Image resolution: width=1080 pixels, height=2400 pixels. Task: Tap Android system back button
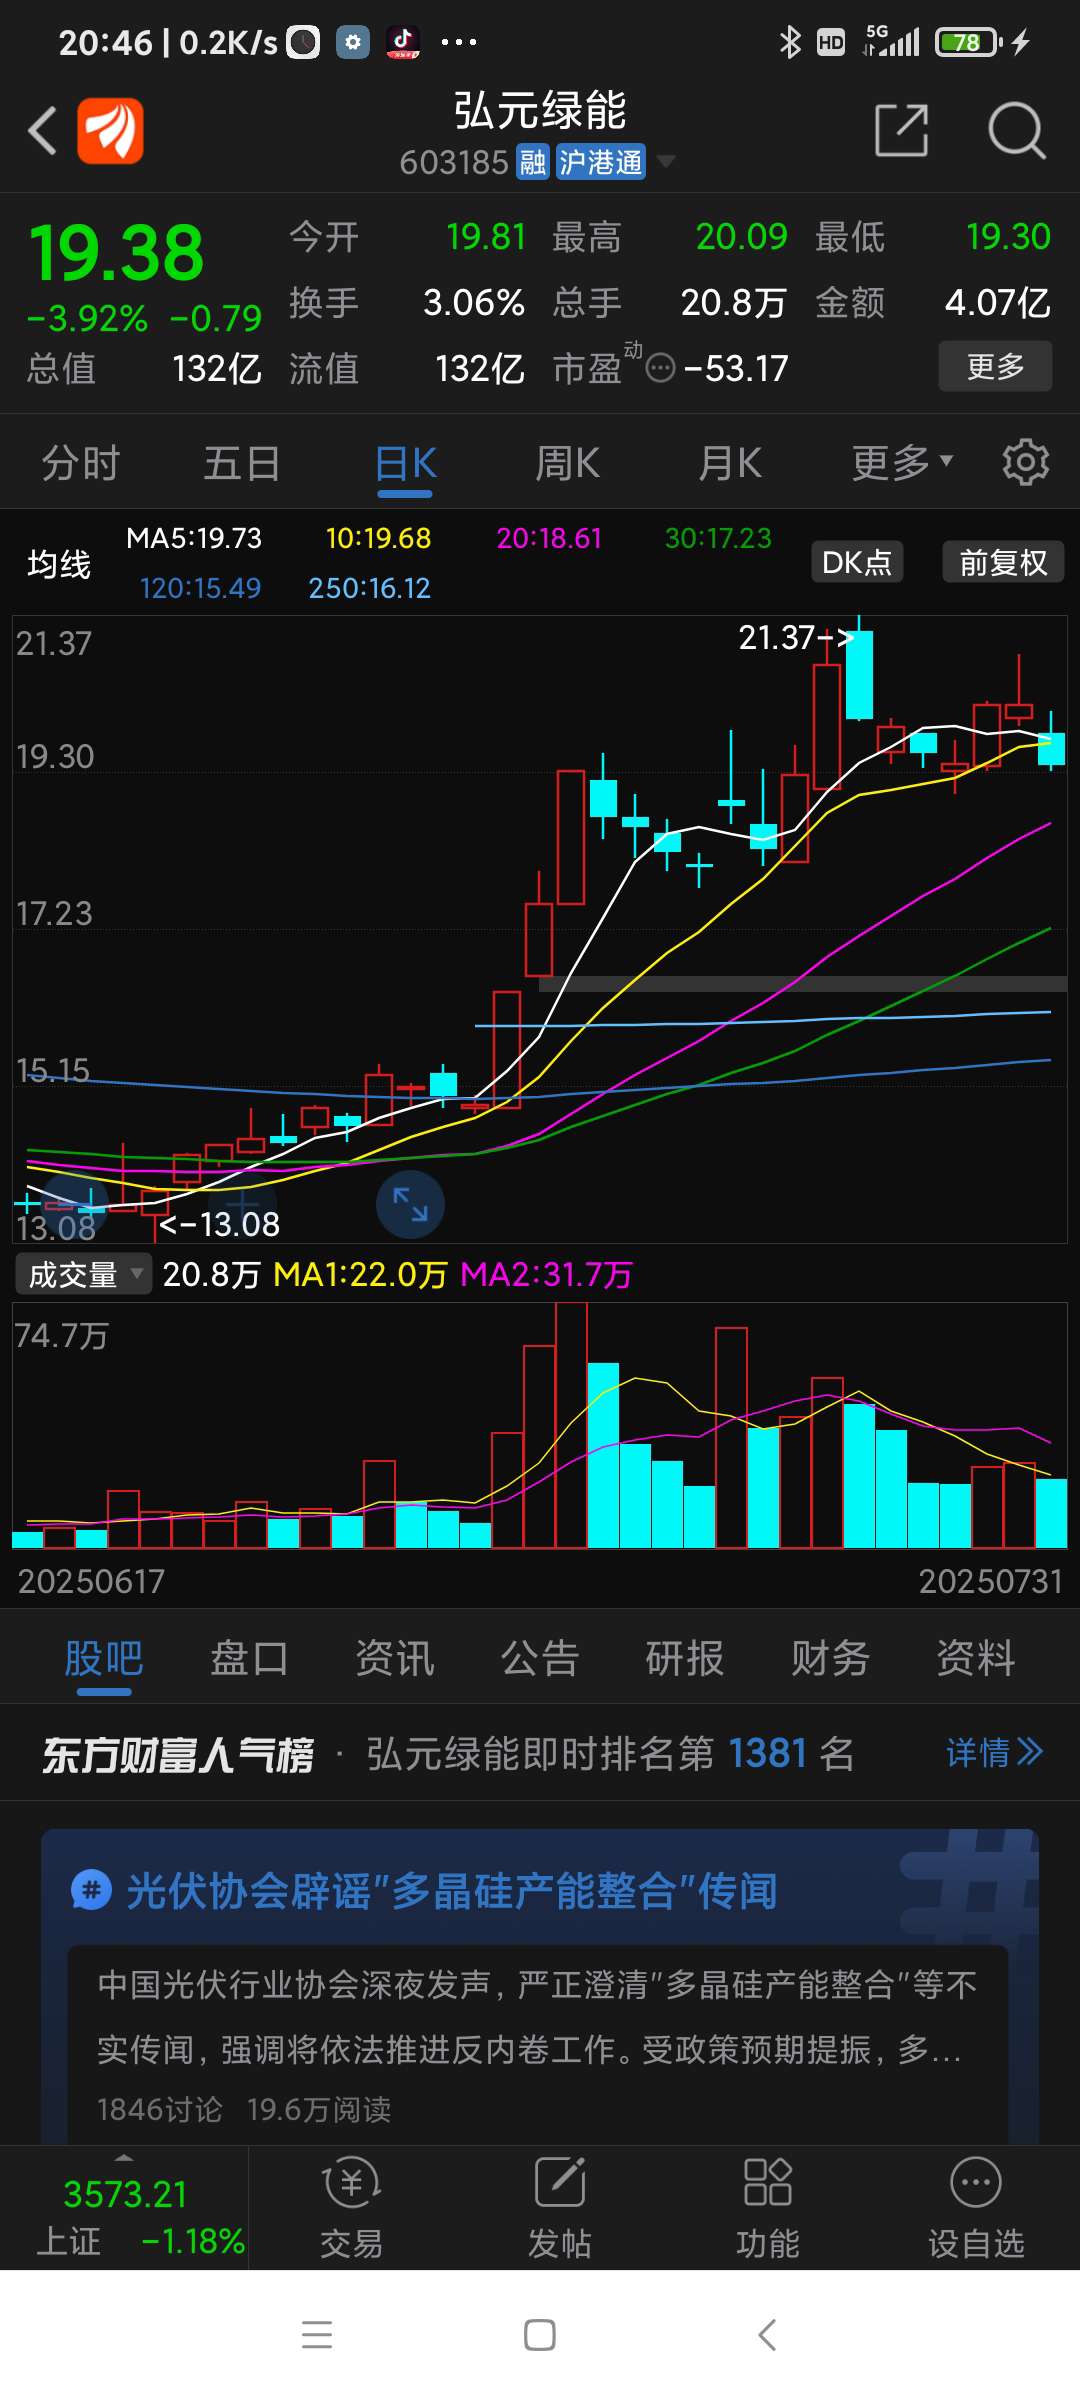click(767, 2335)
